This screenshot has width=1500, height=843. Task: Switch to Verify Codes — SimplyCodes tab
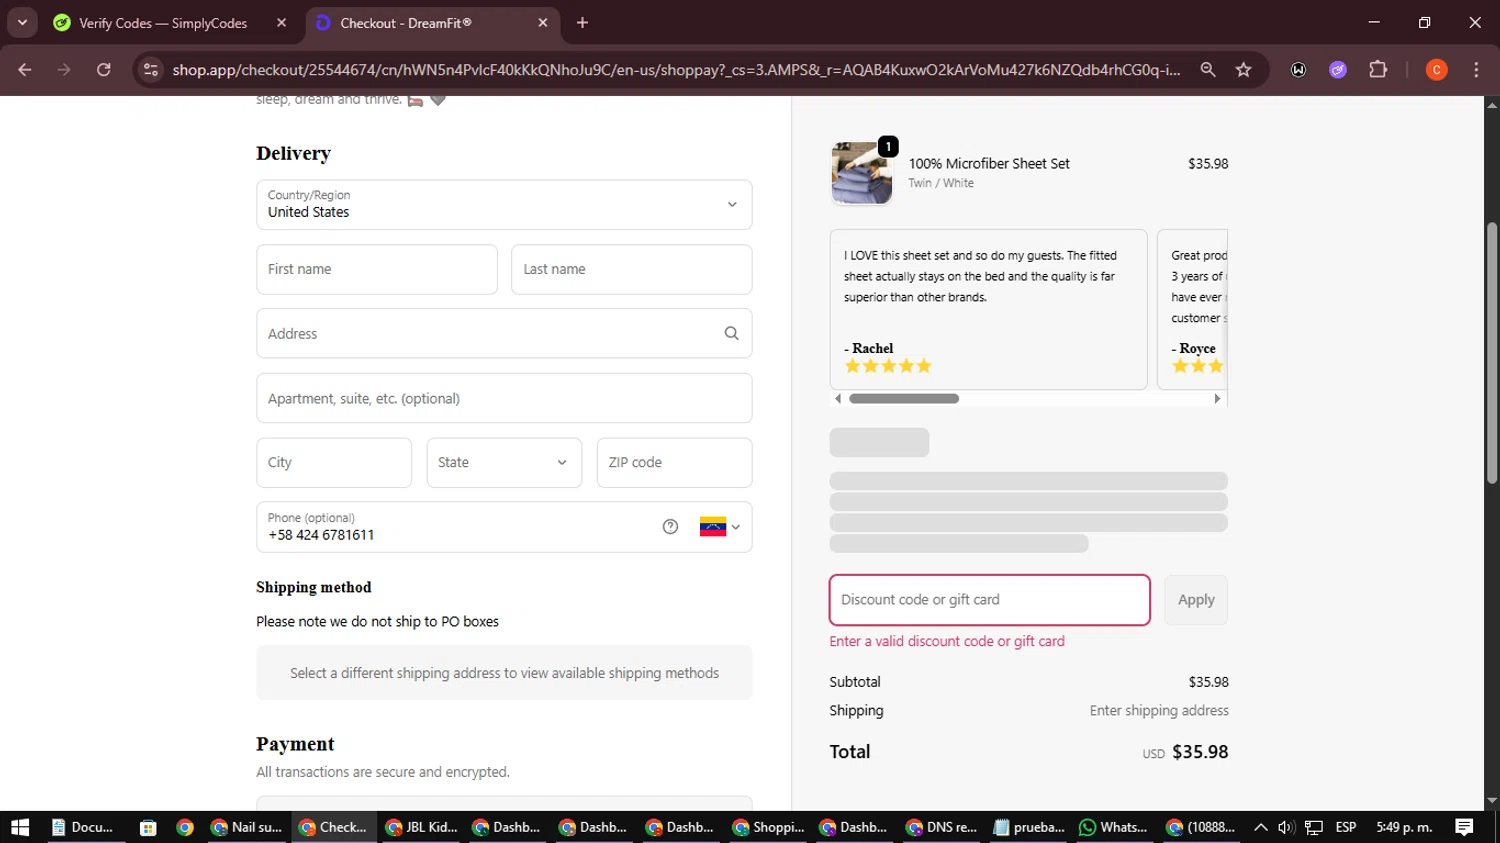point(163,23)
